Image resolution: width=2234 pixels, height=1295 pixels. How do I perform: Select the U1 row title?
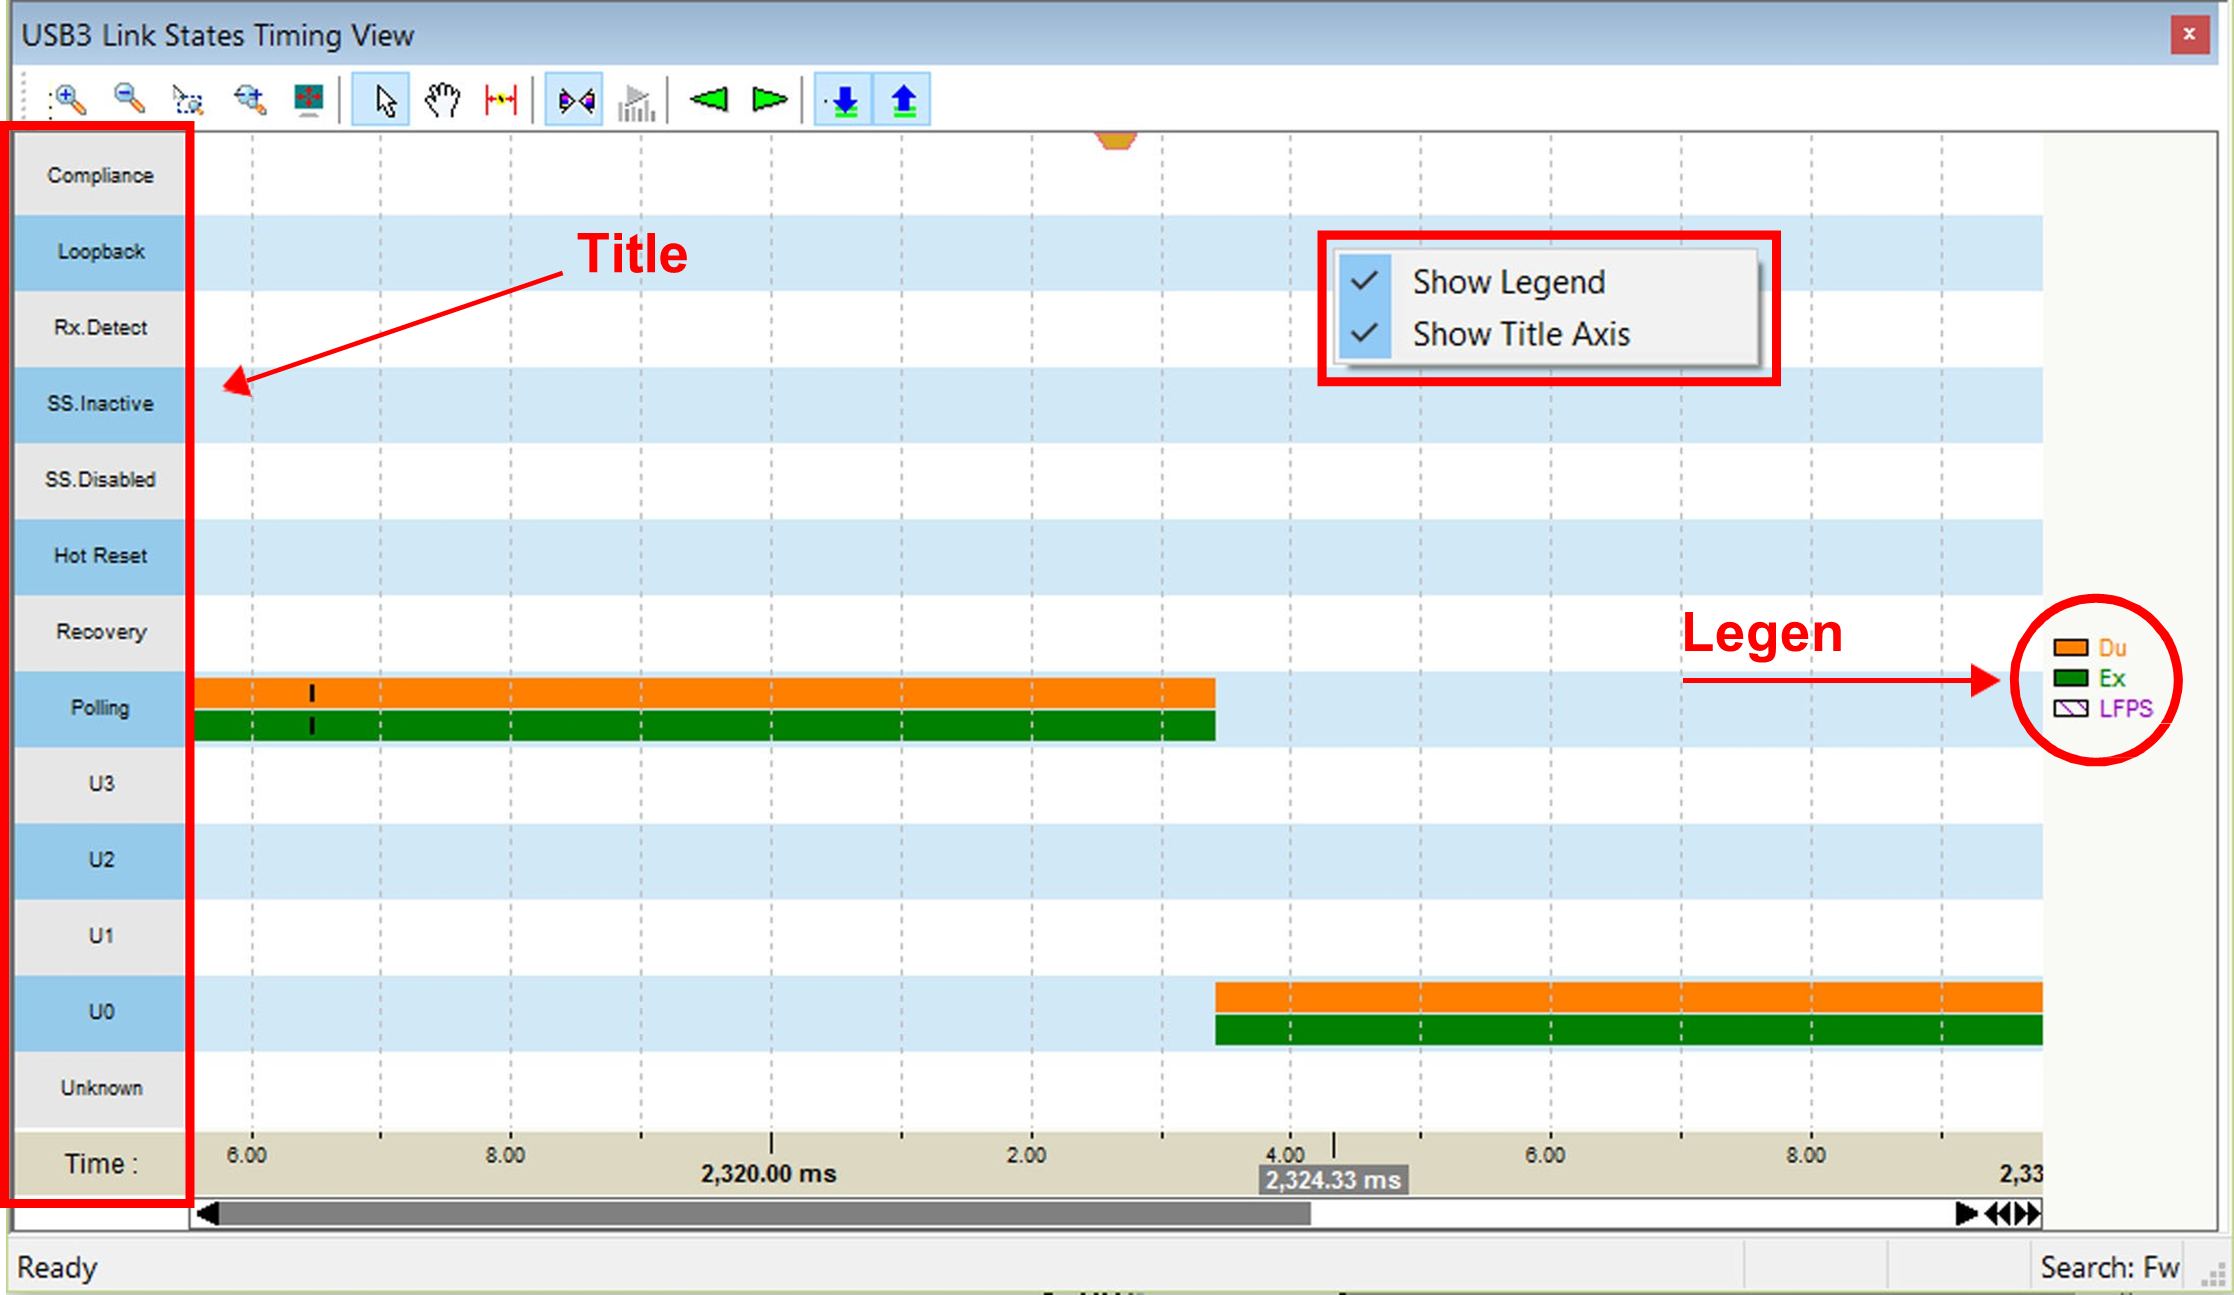tap(100, 935)
